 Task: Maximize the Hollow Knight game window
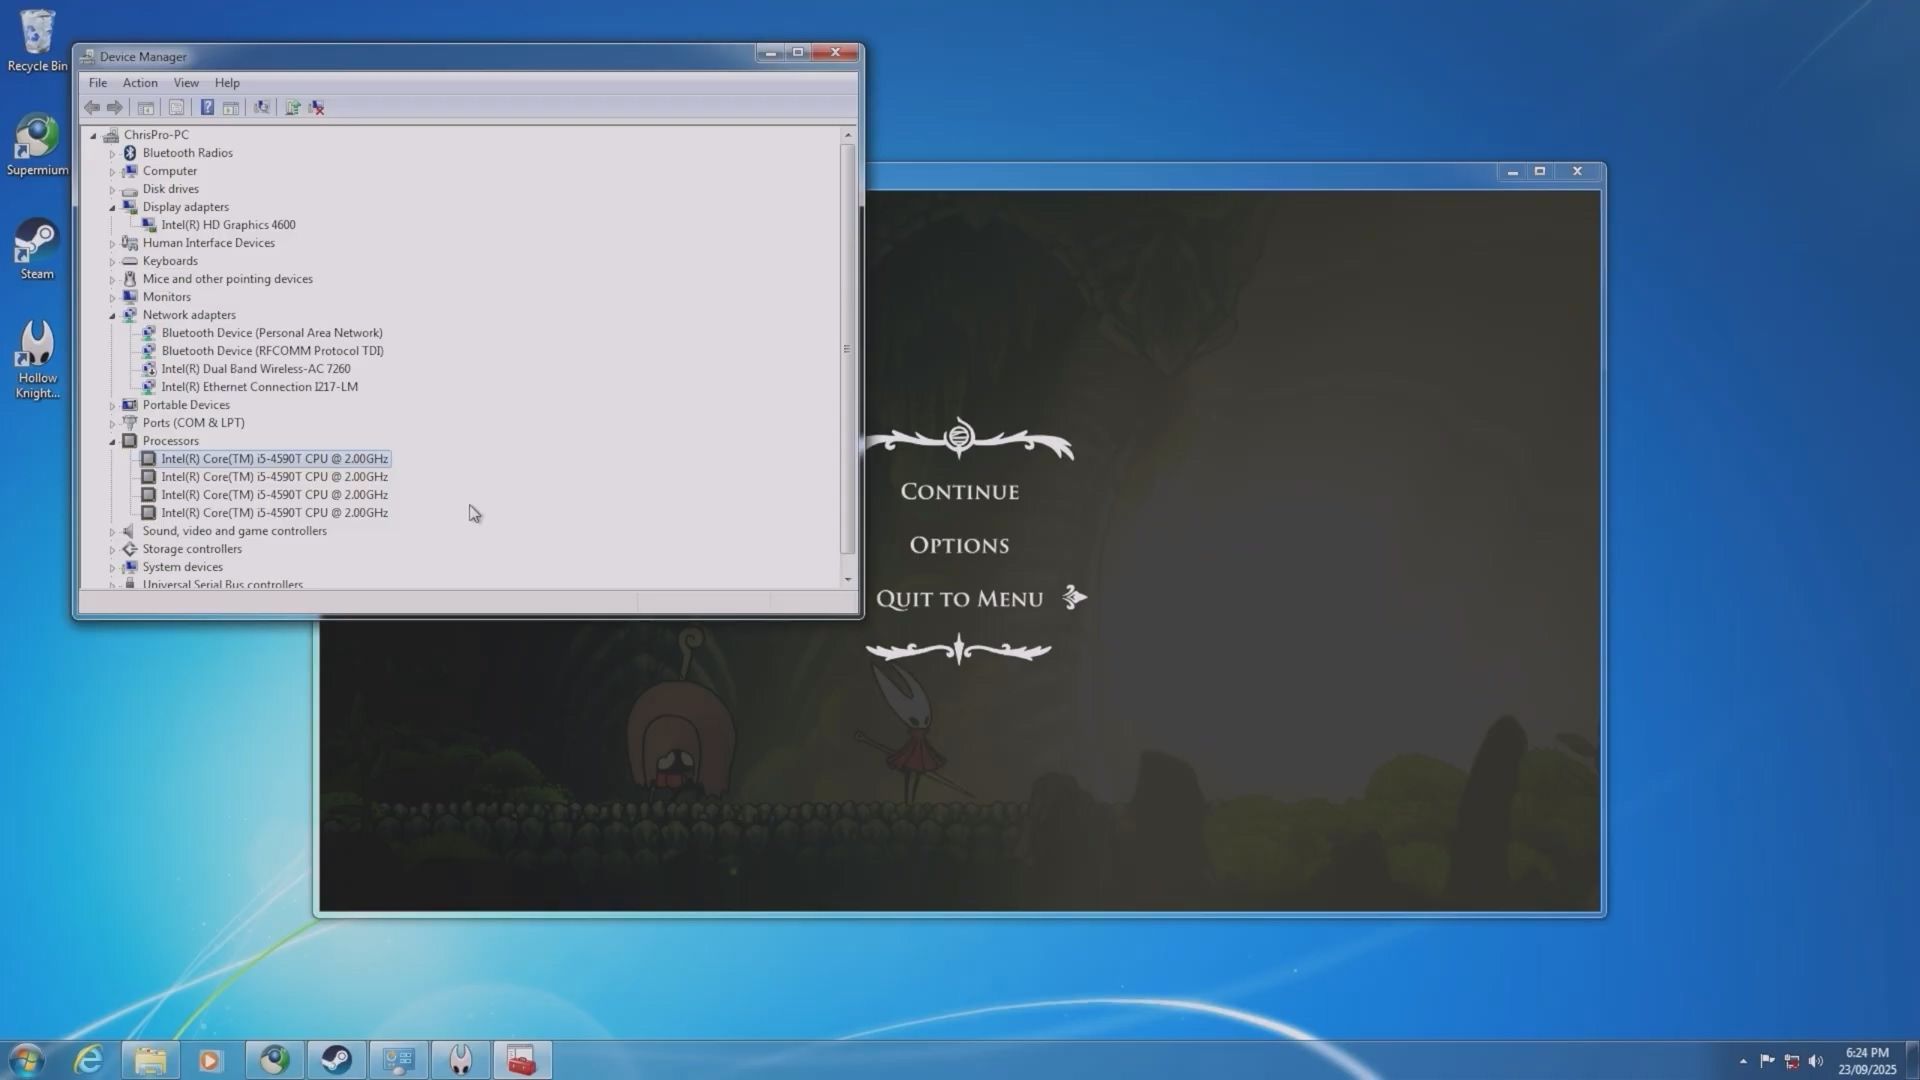(x=1540, y=172)
